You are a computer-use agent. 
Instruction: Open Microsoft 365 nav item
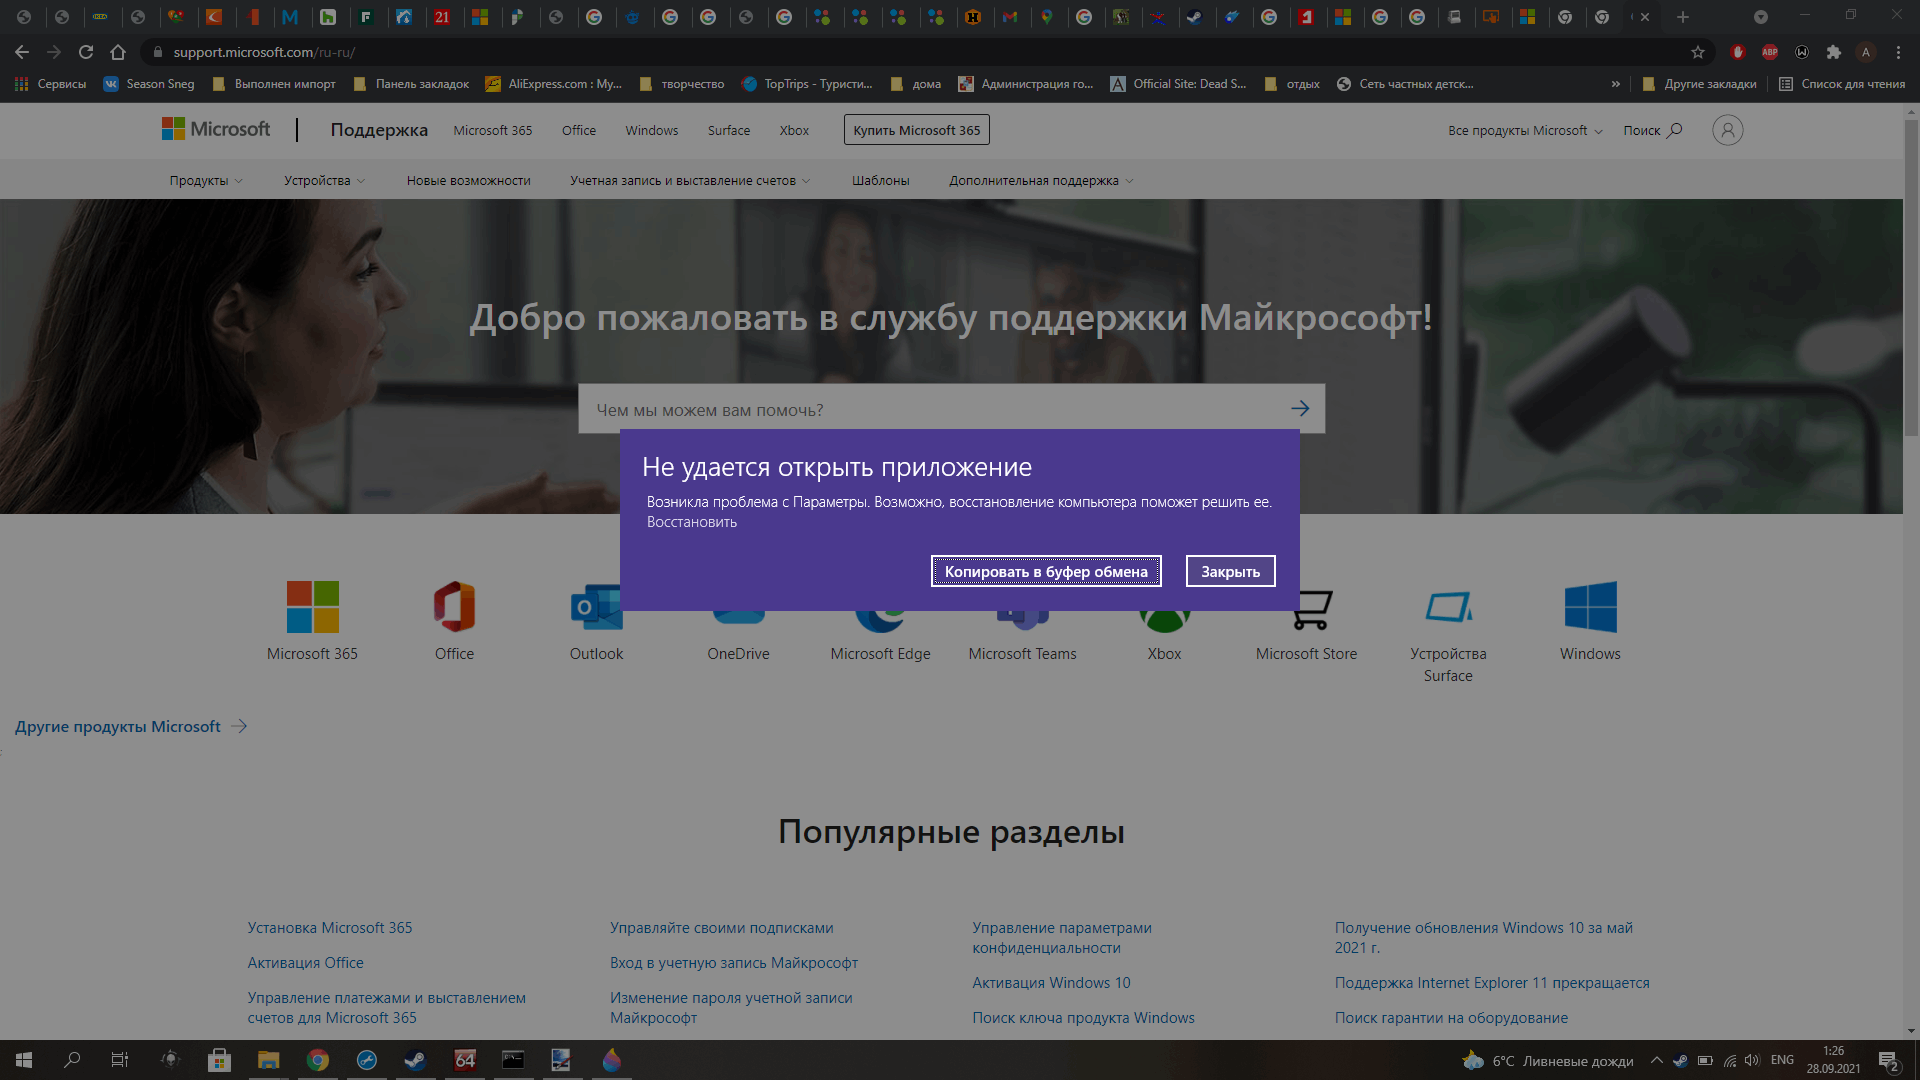(x=492, y=130)
